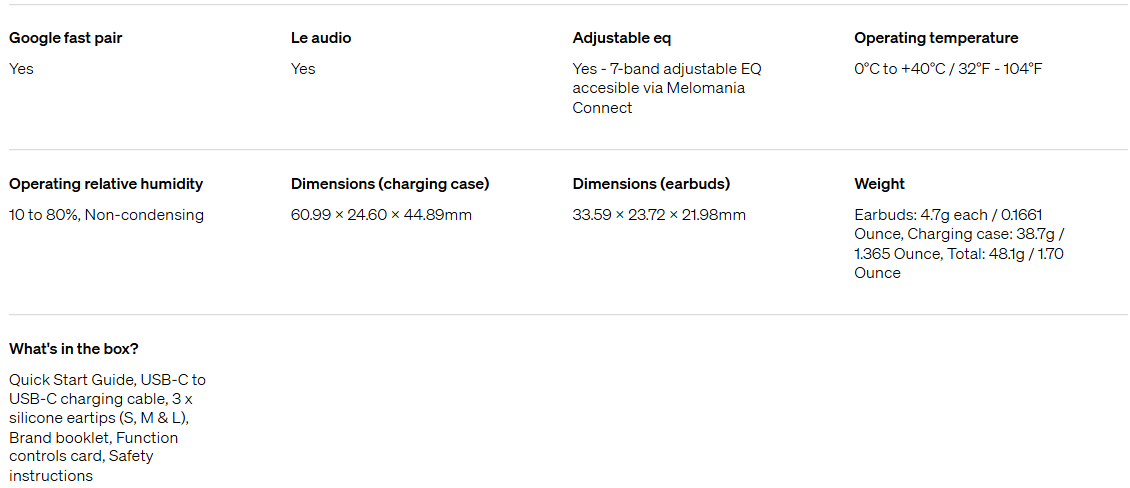The image size is (1130, 488).
Task: Click the '7-band adjustable EQ' text
Action: [x=687, y=69]
